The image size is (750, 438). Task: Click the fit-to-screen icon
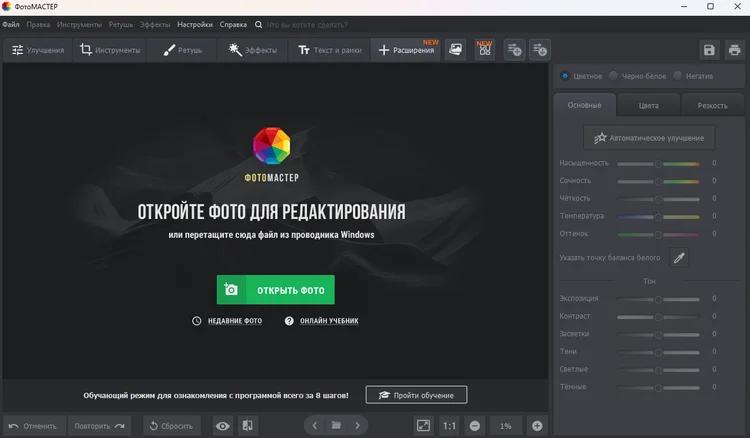coord(423,426)
